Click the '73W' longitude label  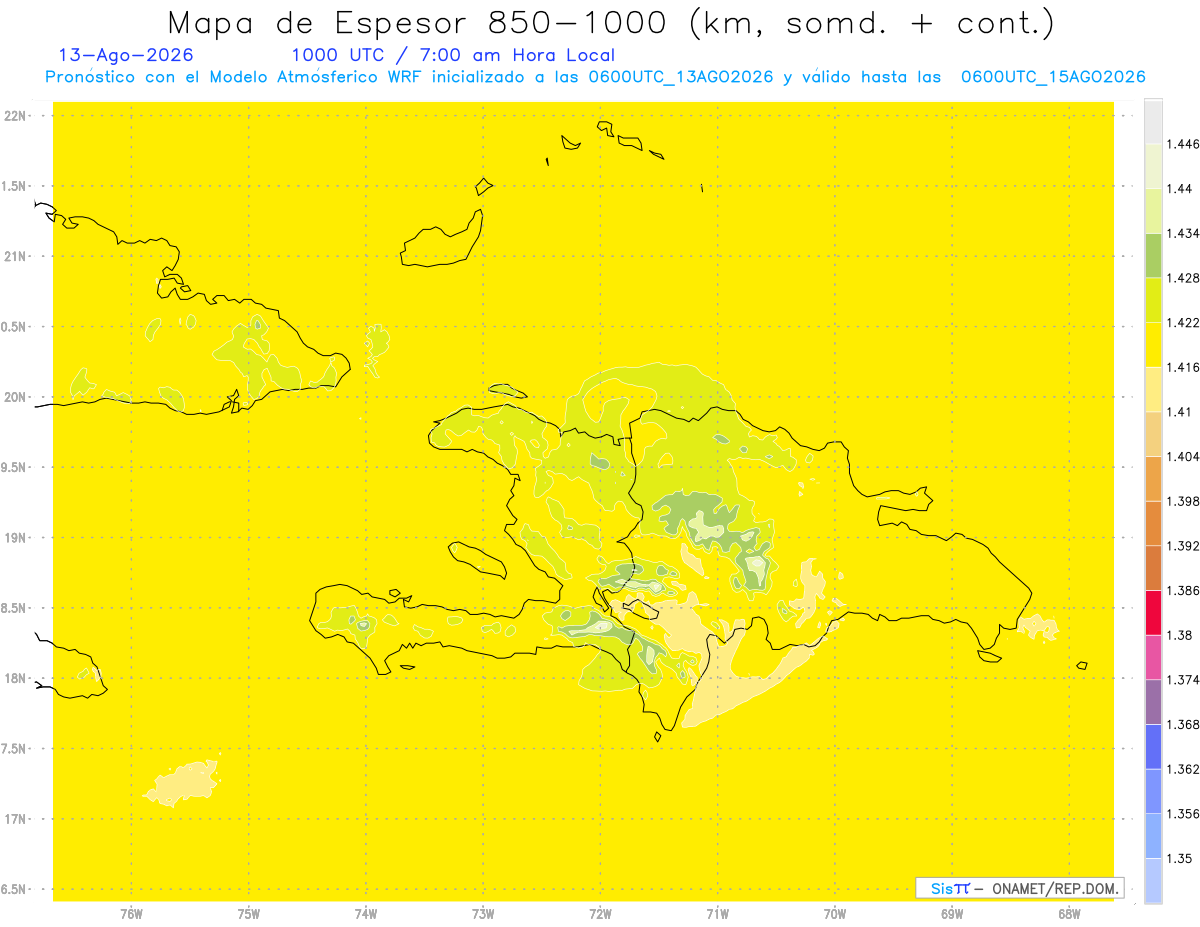point(483,914)
